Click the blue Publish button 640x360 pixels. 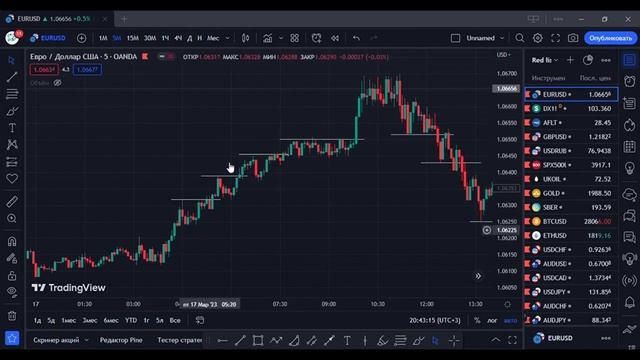point(610,38)
